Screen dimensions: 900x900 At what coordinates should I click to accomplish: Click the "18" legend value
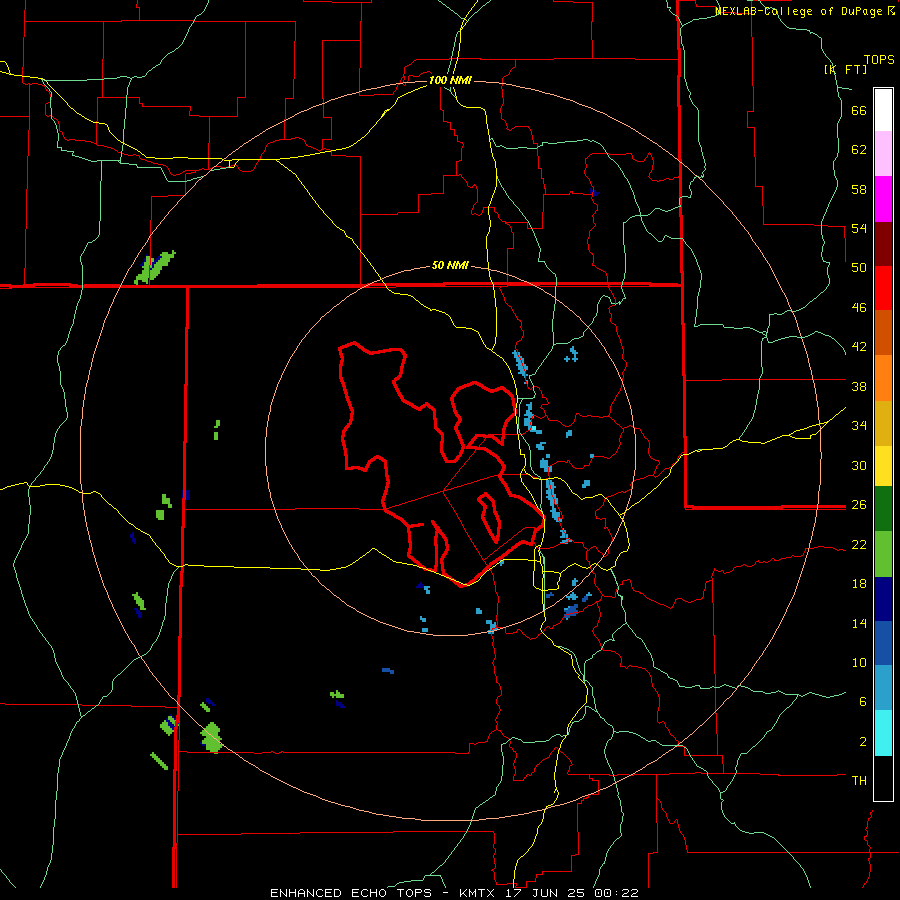pyautogui.click(x=859, y=584)
